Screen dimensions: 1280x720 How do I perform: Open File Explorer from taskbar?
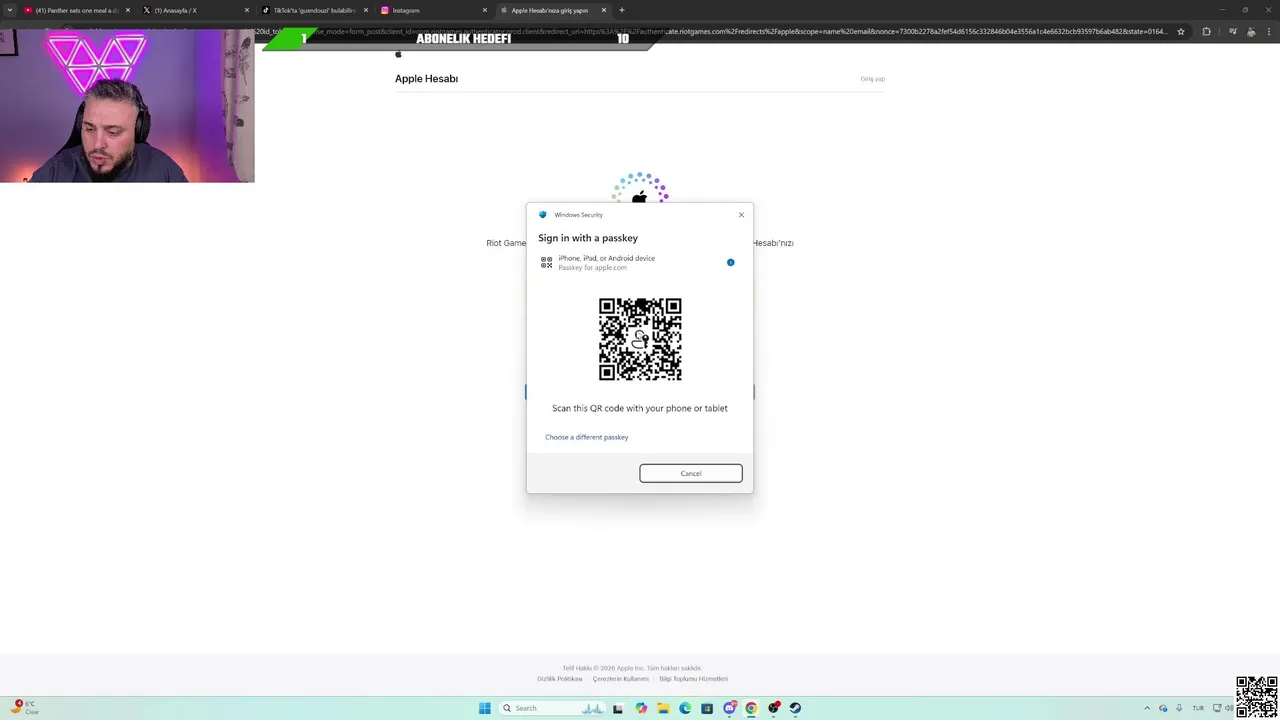(663, 708)
